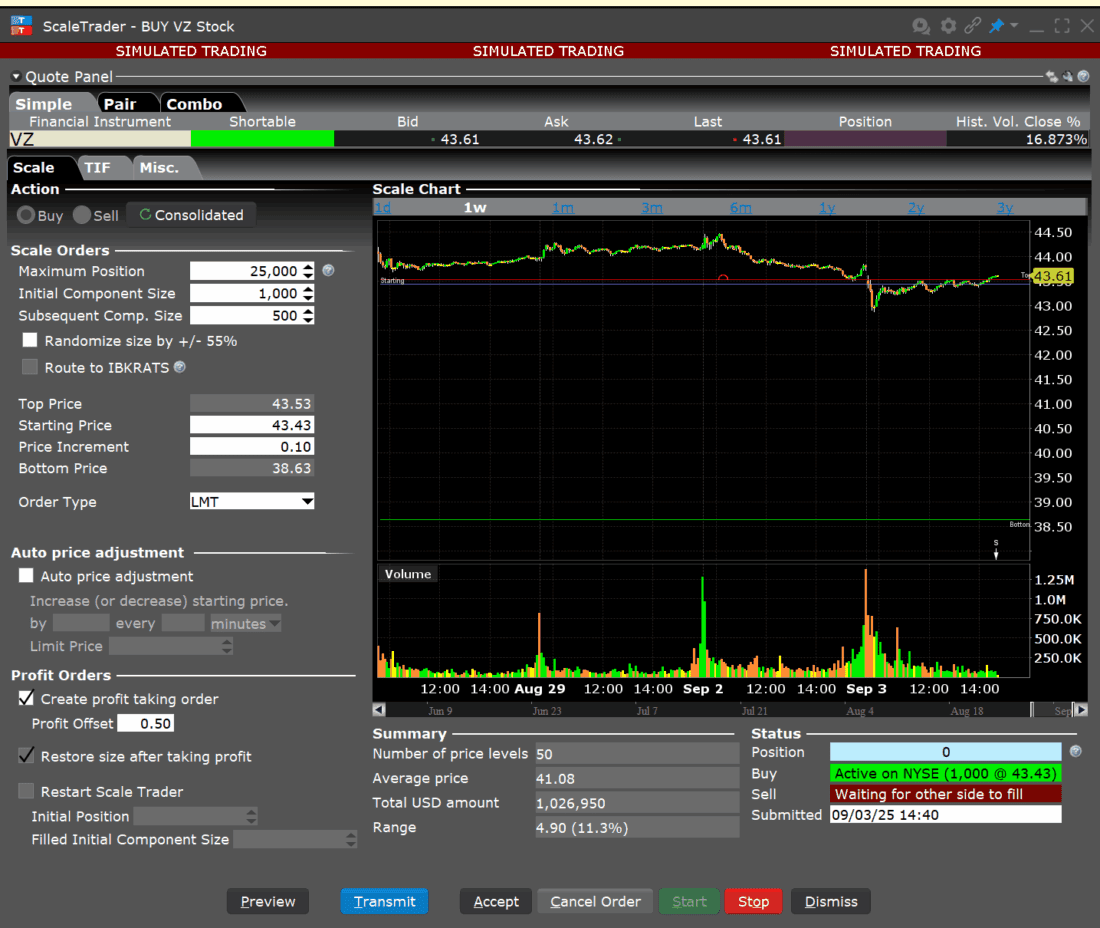Select the Combo quote tab
The height and width of the screenshot is (928, 1100).
tap(194, 104)
